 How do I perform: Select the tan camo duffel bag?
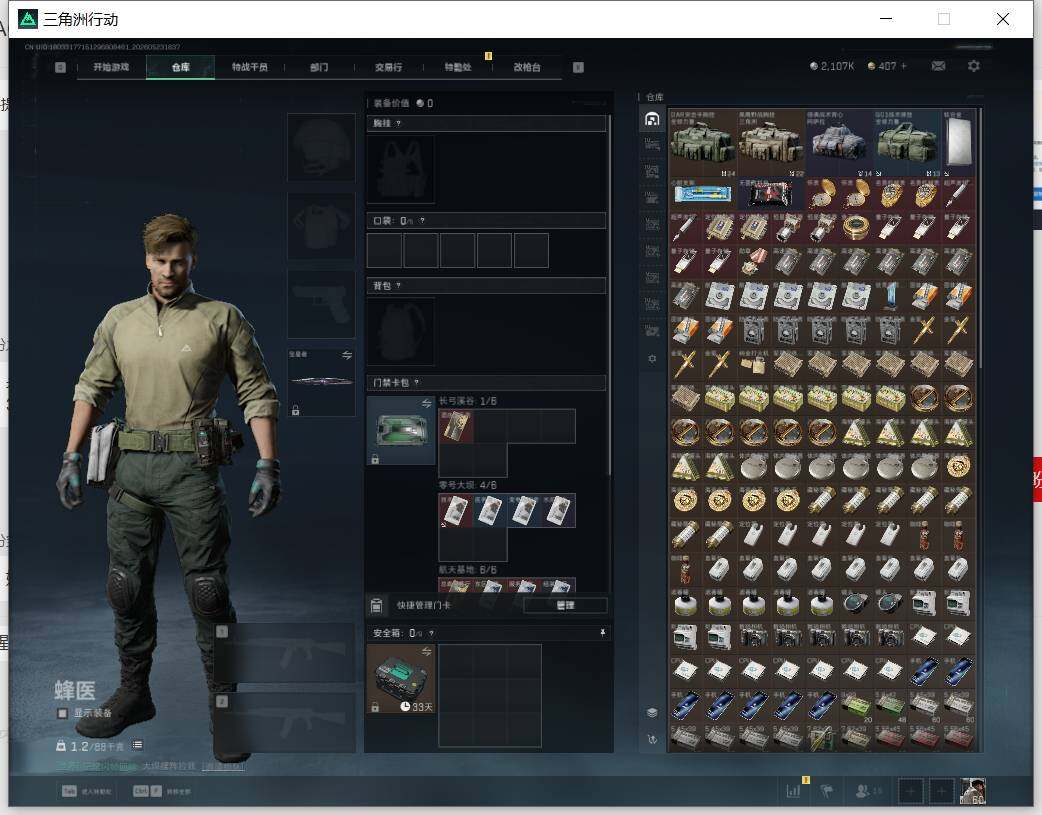point(771,143)
